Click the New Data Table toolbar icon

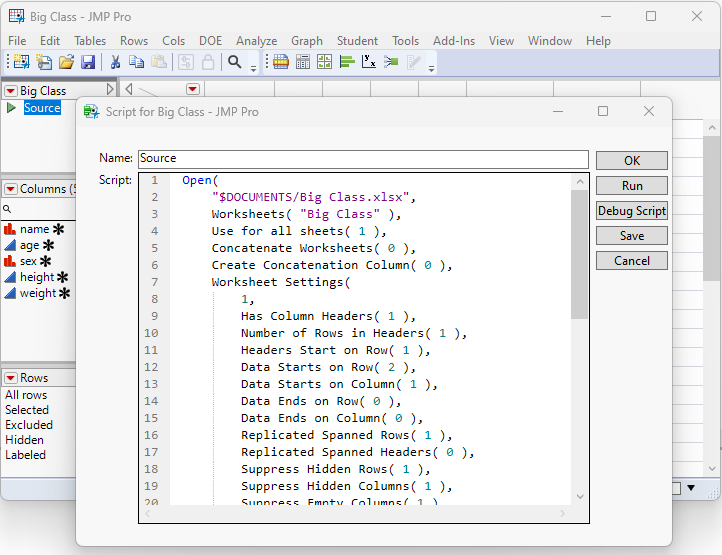click(19, 62)
